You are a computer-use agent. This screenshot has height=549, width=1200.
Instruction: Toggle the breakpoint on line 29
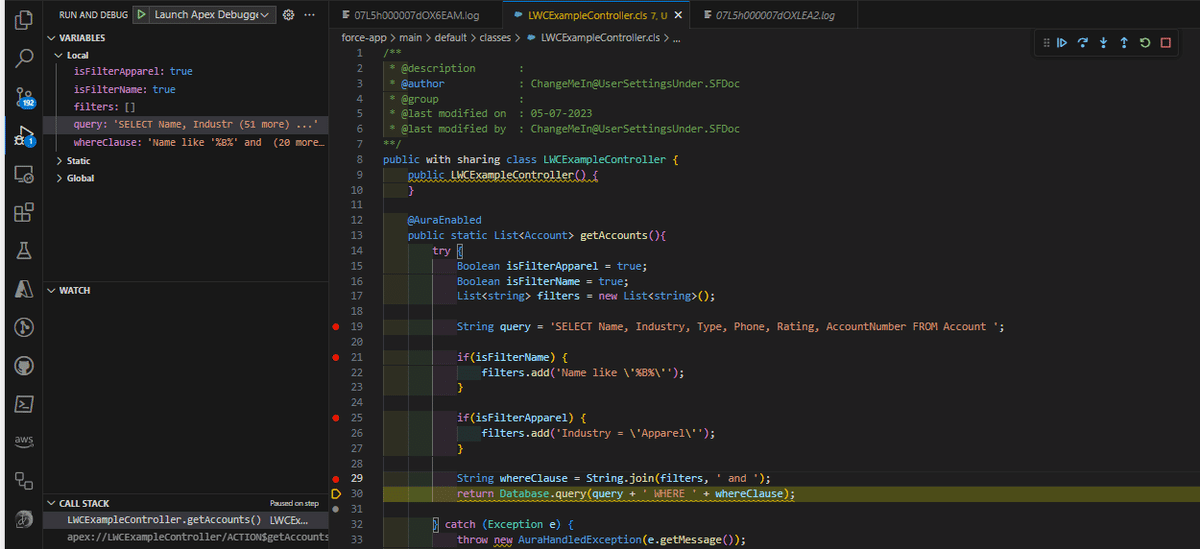point(336,479)
